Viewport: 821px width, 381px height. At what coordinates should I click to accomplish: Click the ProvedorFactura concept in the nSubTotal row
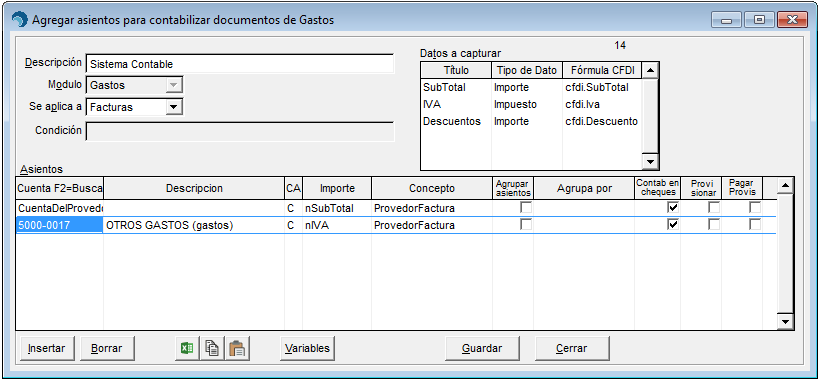point(432,208)
